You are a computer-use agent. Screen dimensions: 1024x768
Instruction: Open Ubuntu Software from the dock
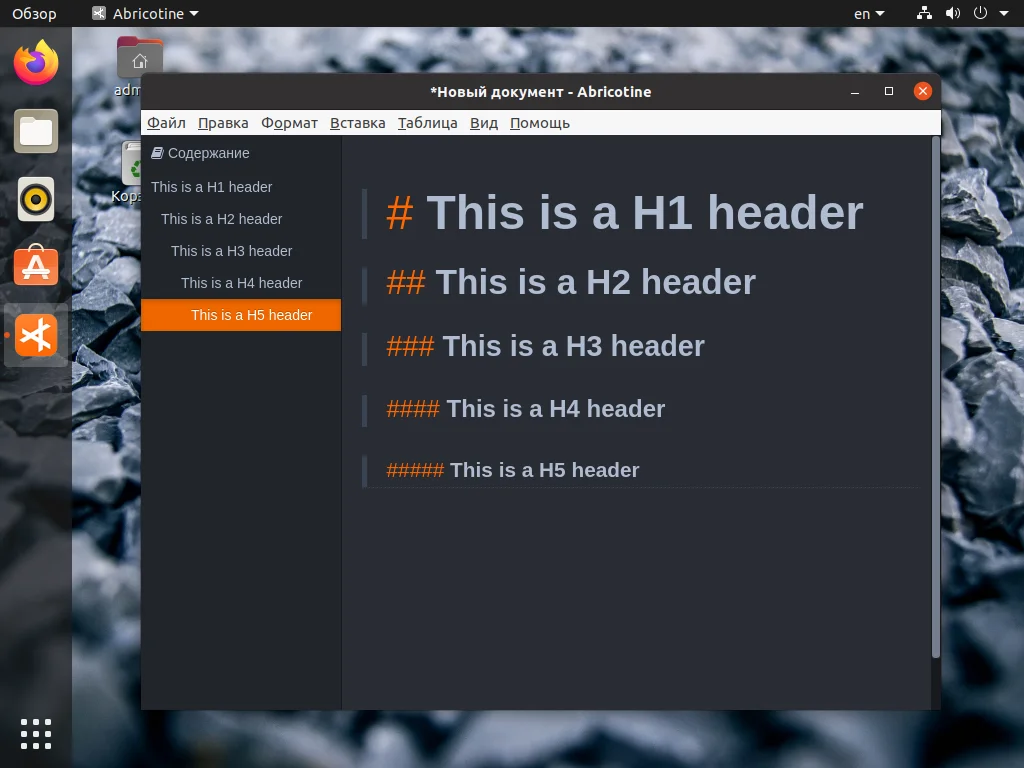click(36, 266)
